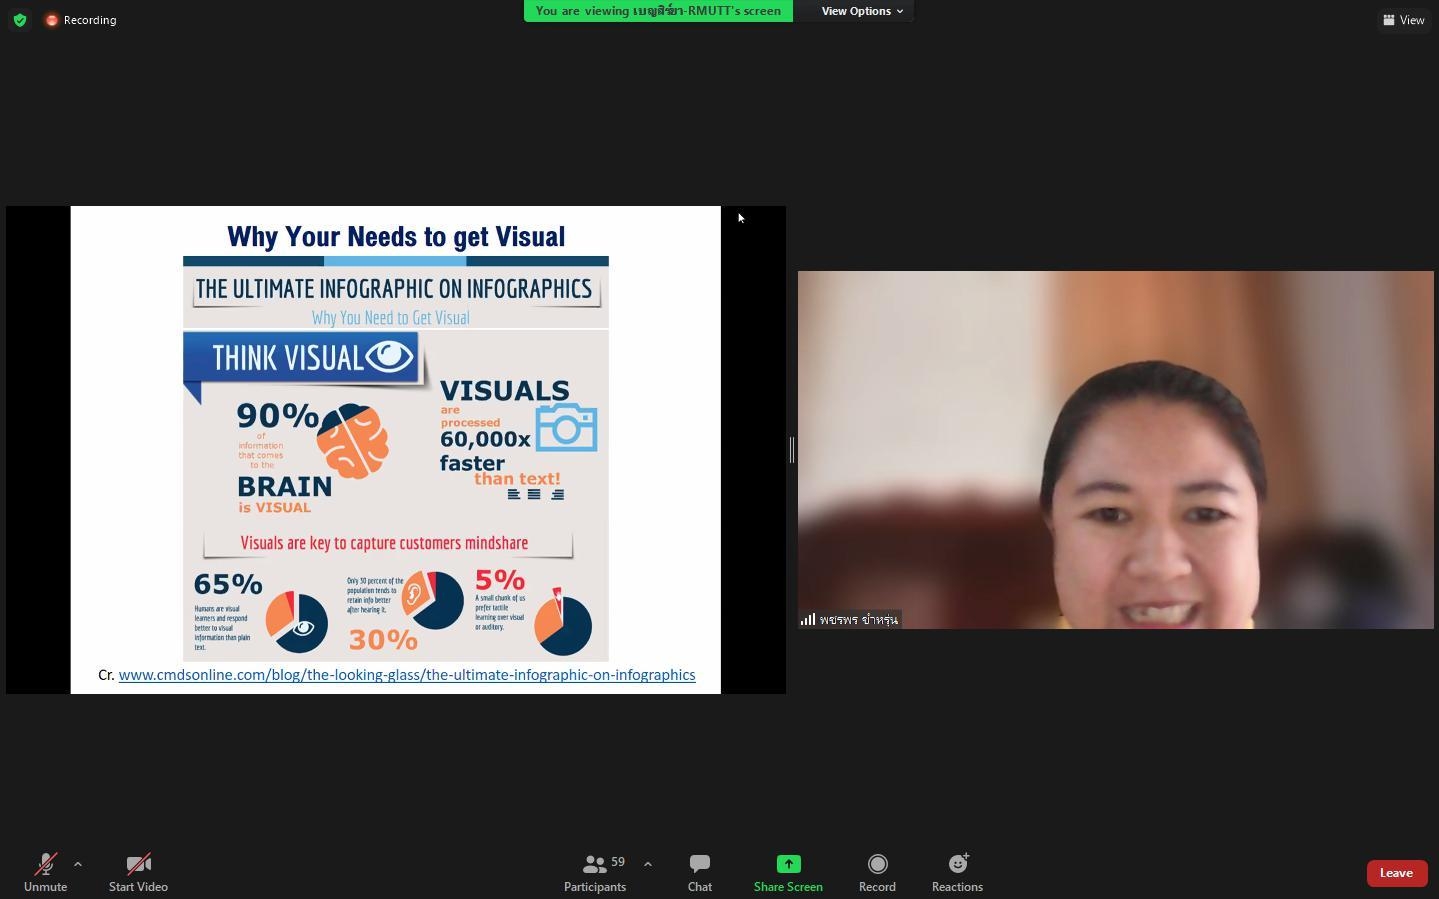Viewport: 1439px width, 899px height.
Task: Open audio options arrow next to Unmute
Action: tap(78, 864)
